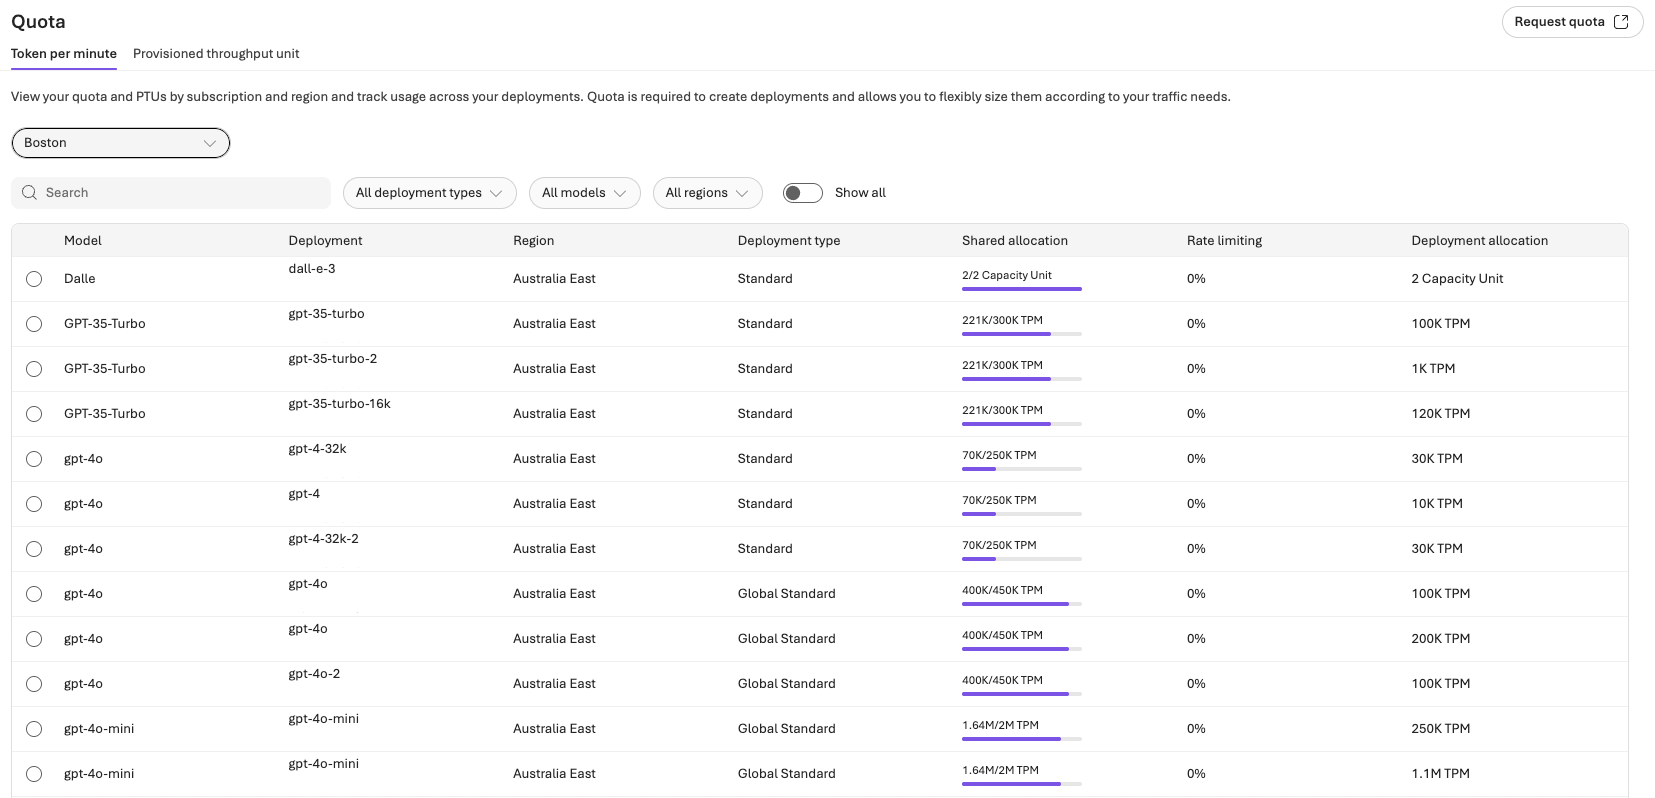Select the Token per minute tab
Screen dimensions: 1655x798
pos(64,54)
